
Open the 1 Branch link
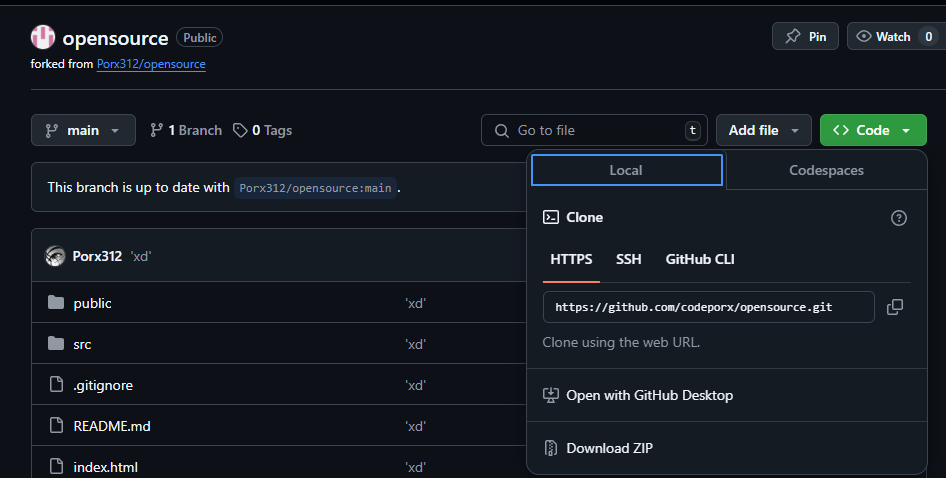click(x=186, y=130)
